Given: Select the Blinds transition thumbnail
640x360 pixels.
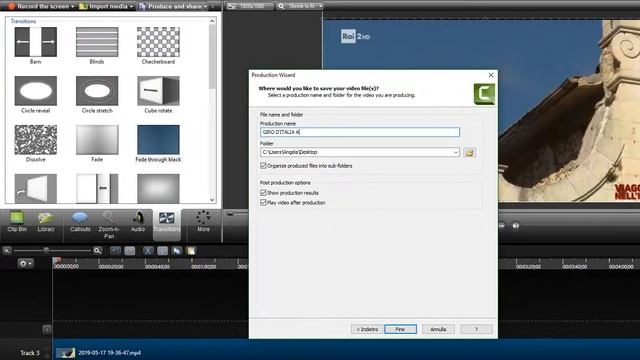Looking at the screenshot, I should (97, 42).
